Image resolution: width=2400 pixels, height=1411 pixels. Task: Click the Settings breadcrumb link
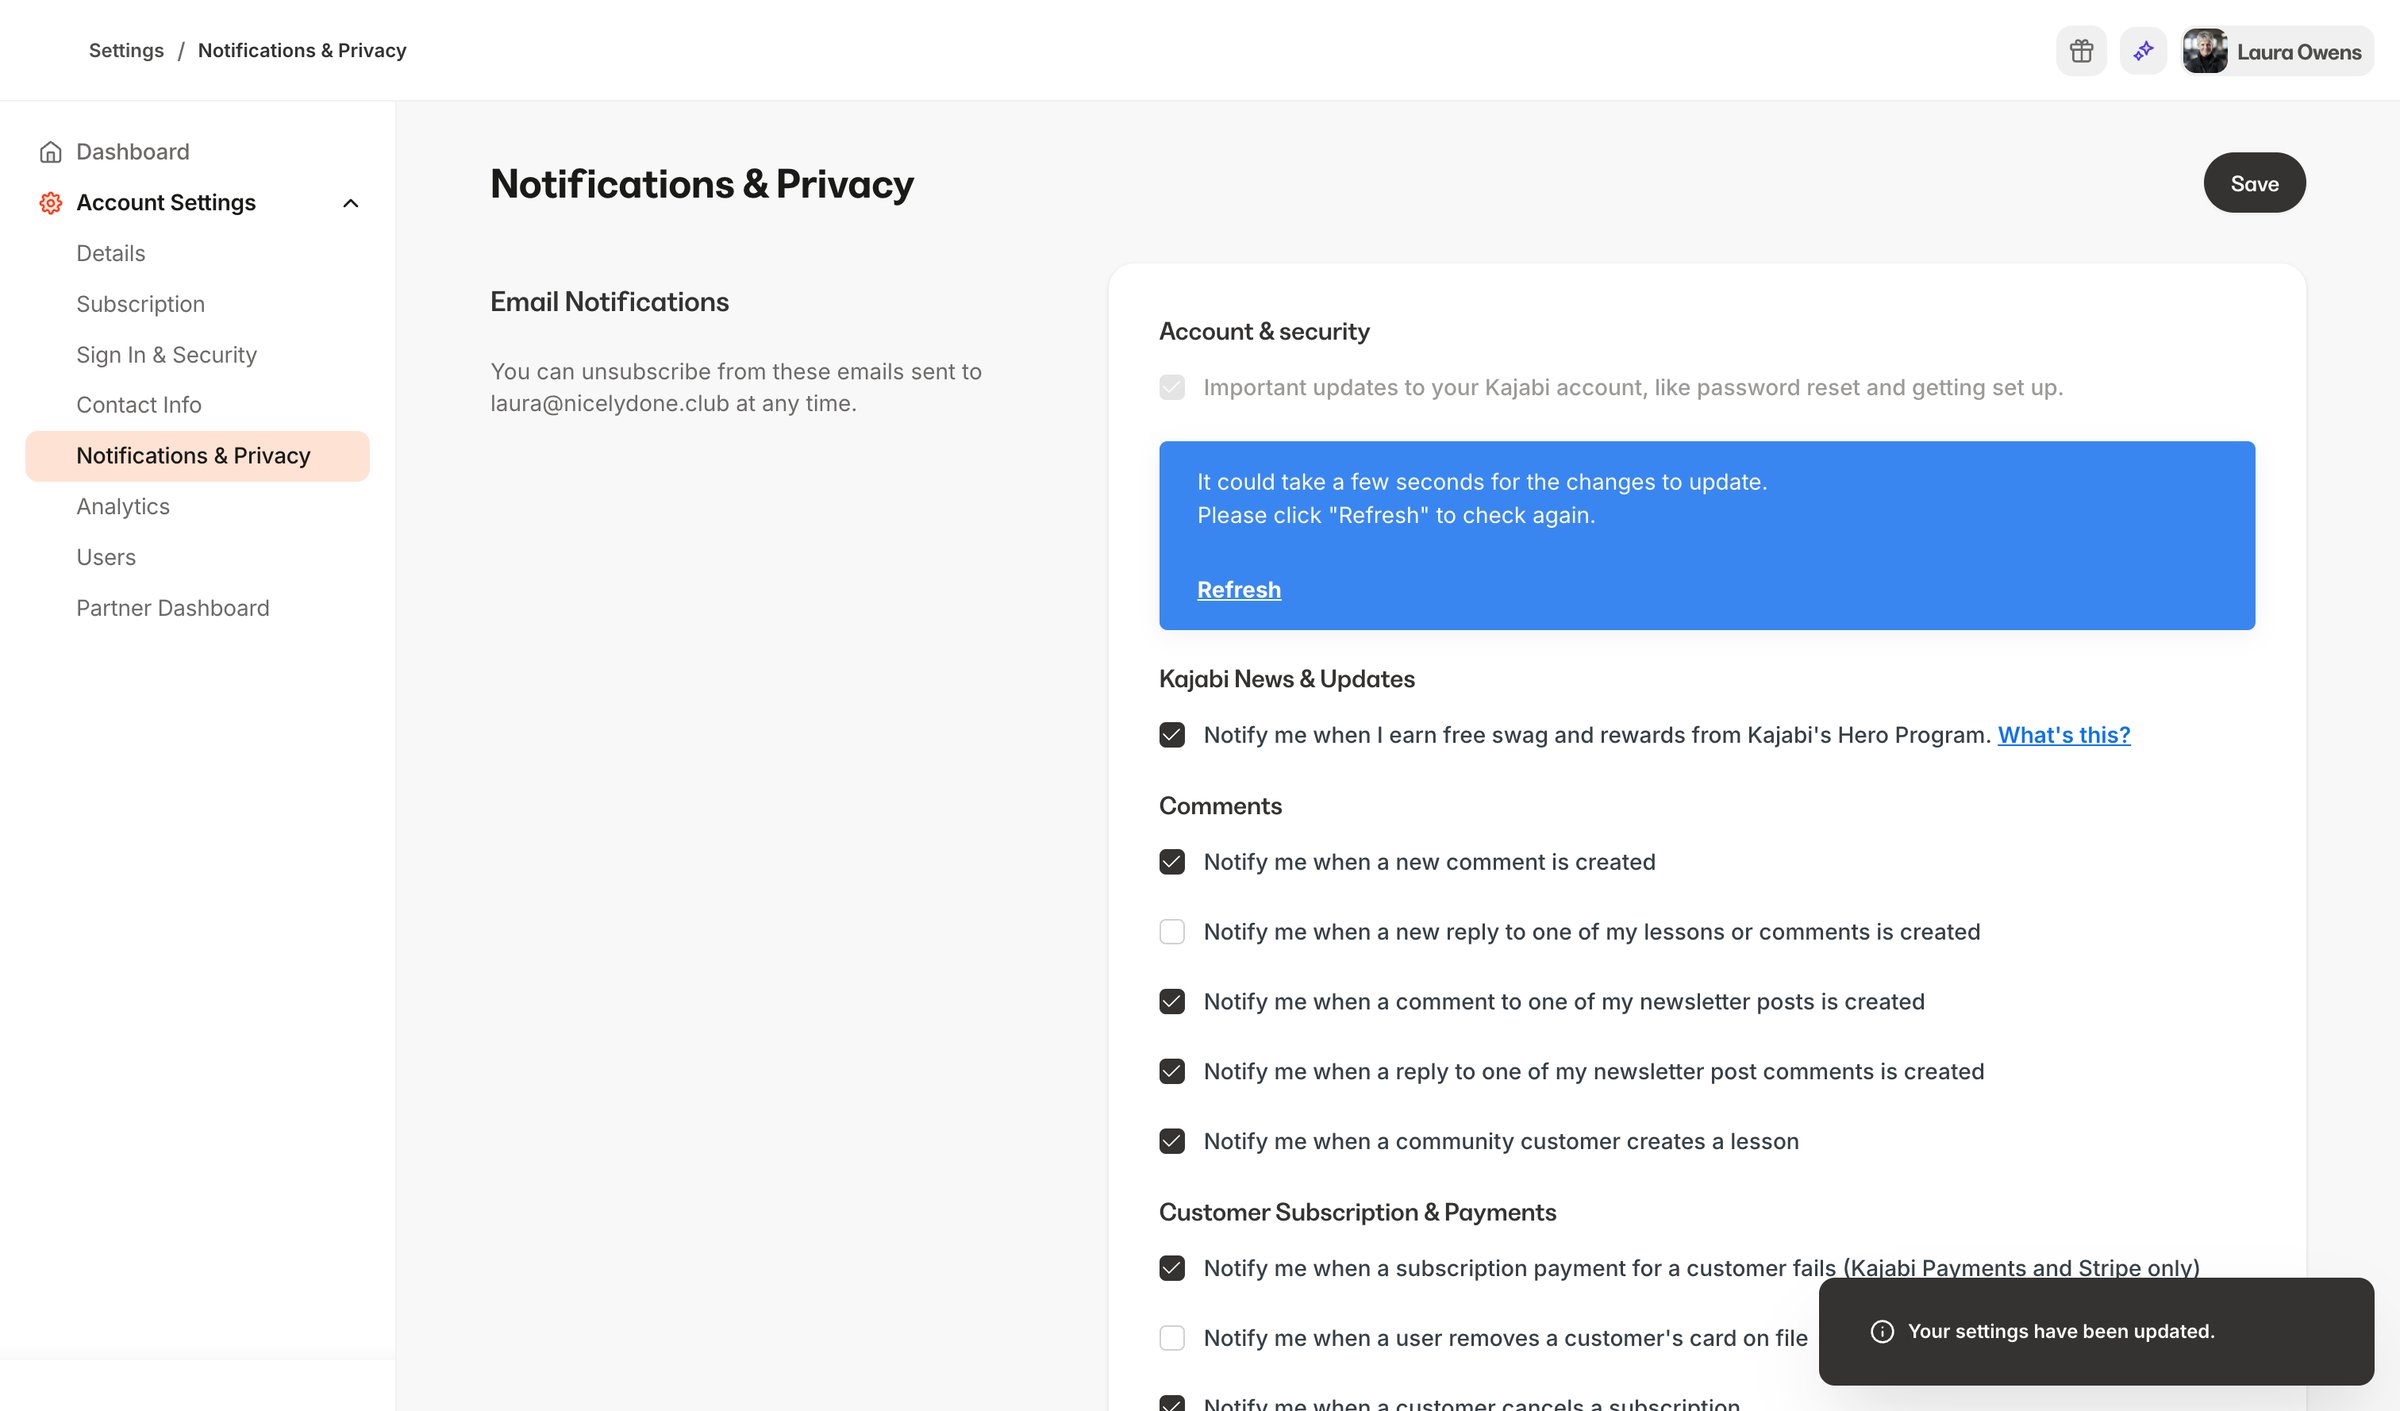coord(126,51)
